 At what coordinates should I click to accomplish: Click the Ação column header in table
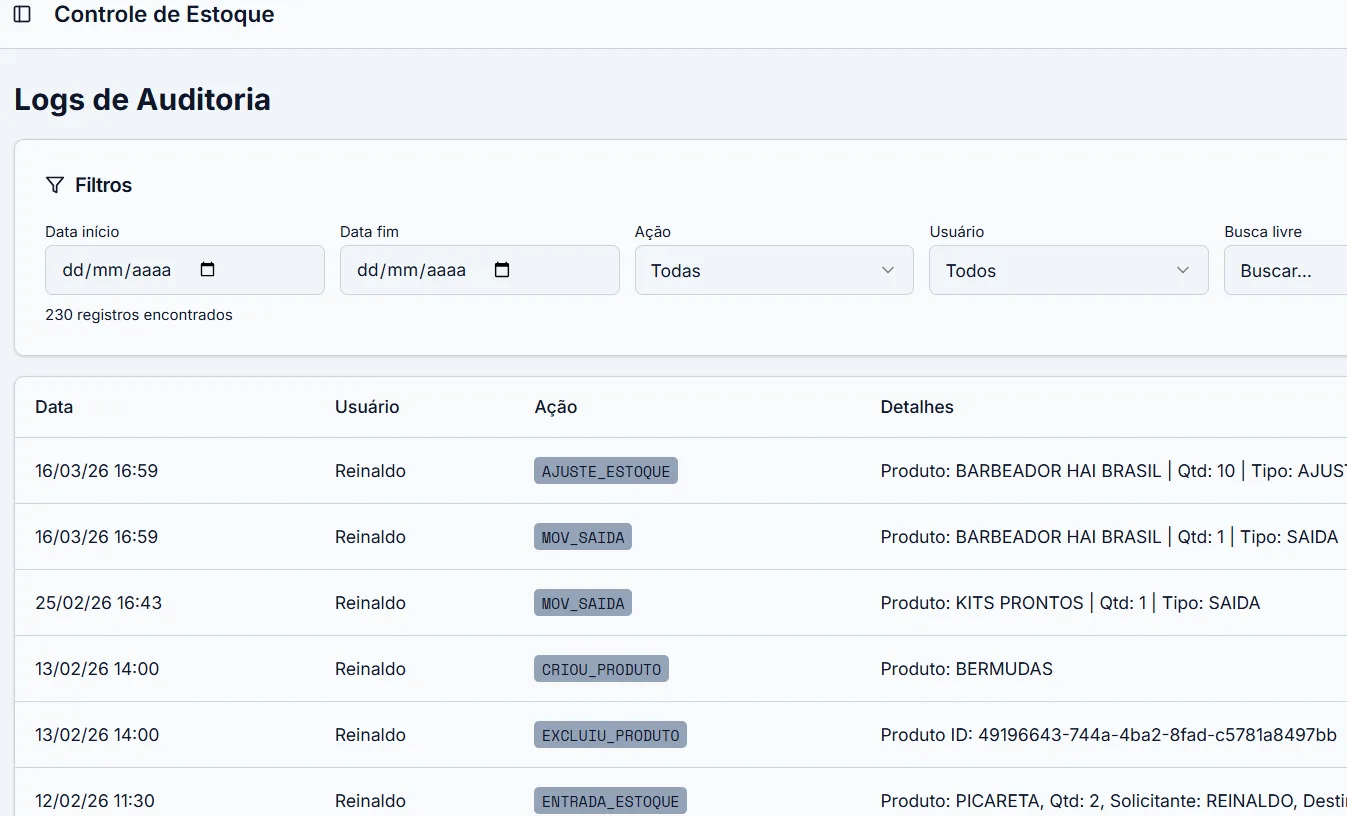coord(556,407)
